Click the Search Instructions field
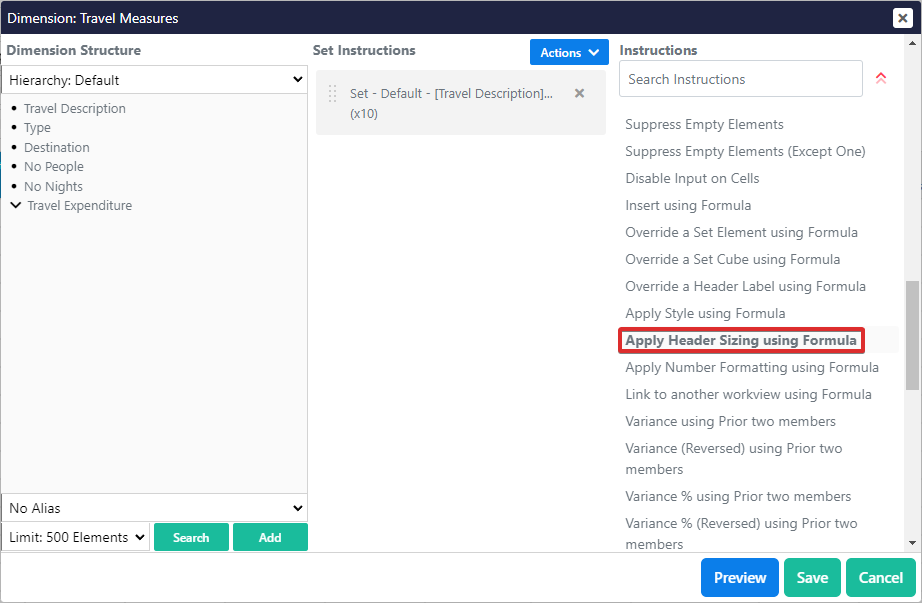 coord(740,79)
